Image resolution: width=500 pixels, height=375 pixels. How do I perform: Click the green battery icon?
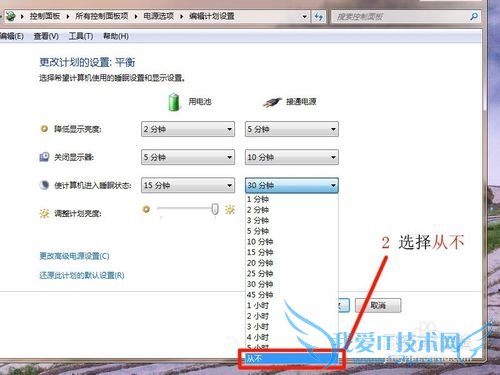pos(173,102)
